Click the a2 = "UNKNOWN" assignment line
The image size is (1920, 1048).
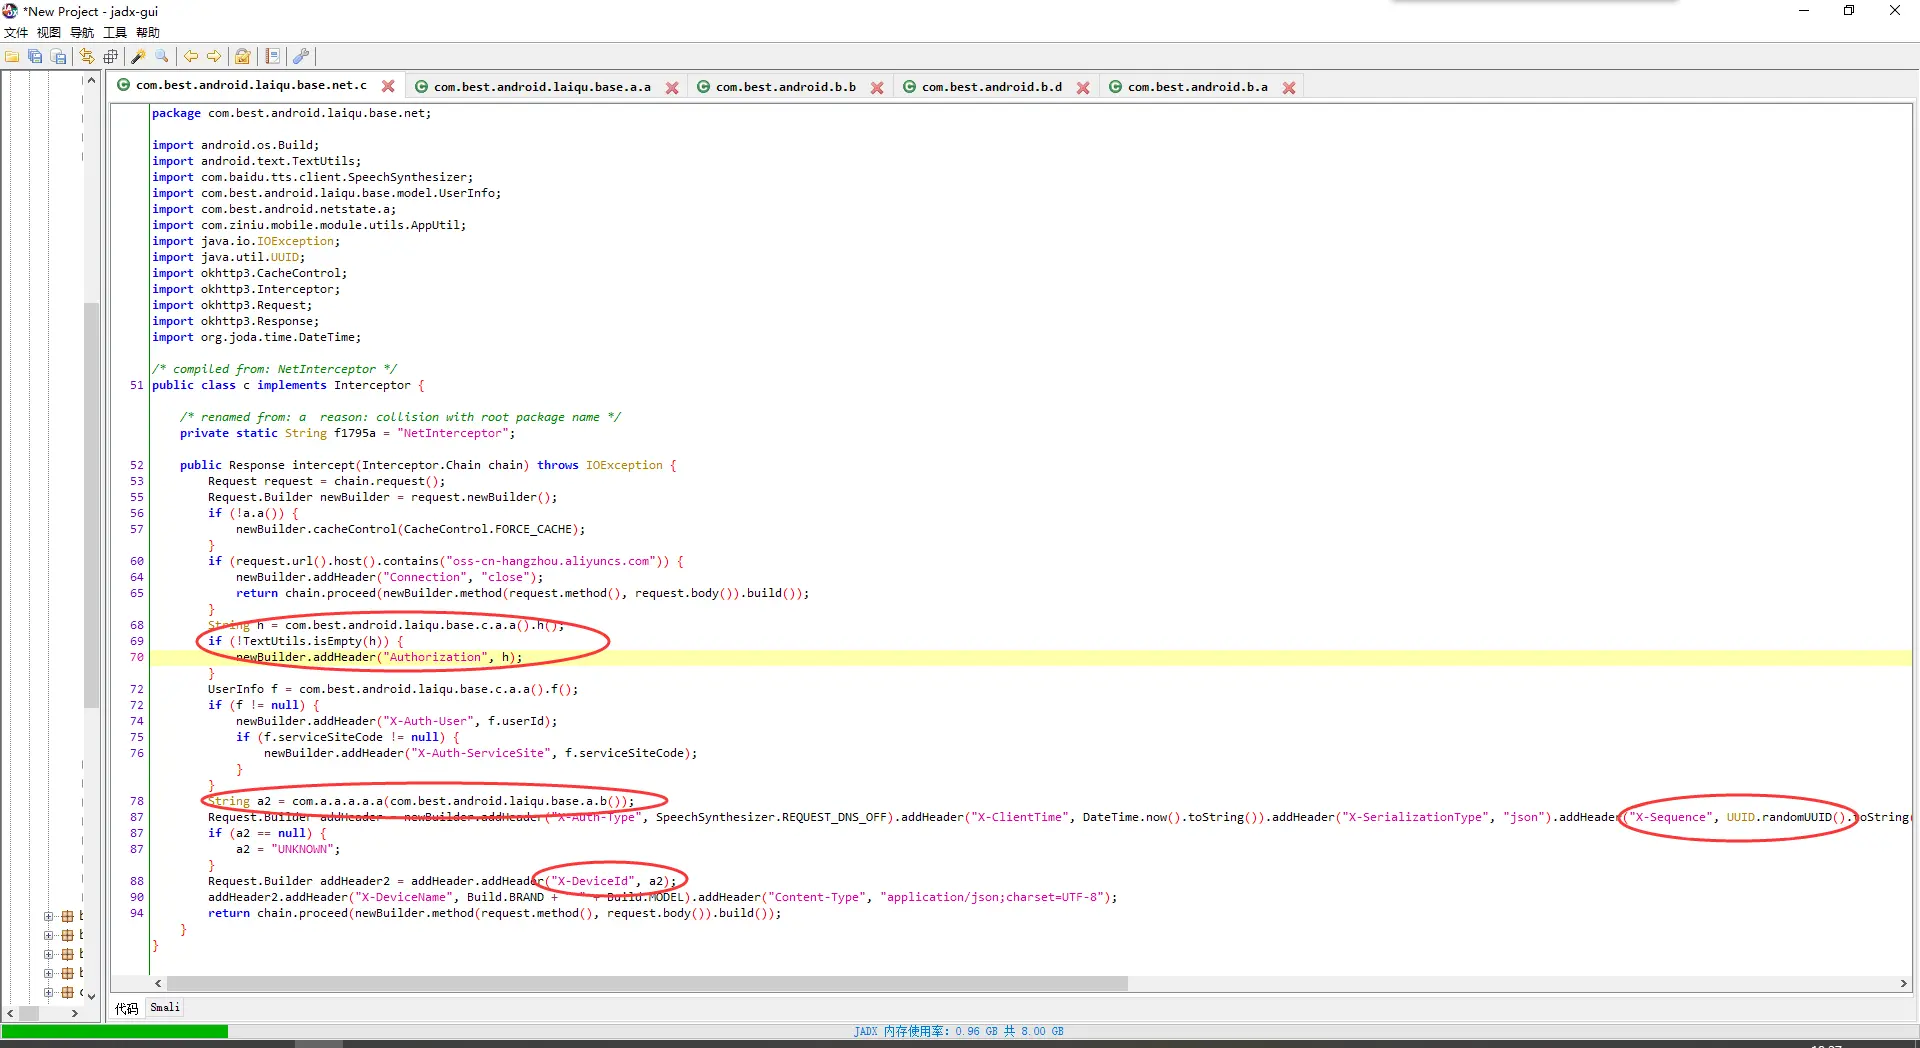pyautogui.click(x=288, y=849)
